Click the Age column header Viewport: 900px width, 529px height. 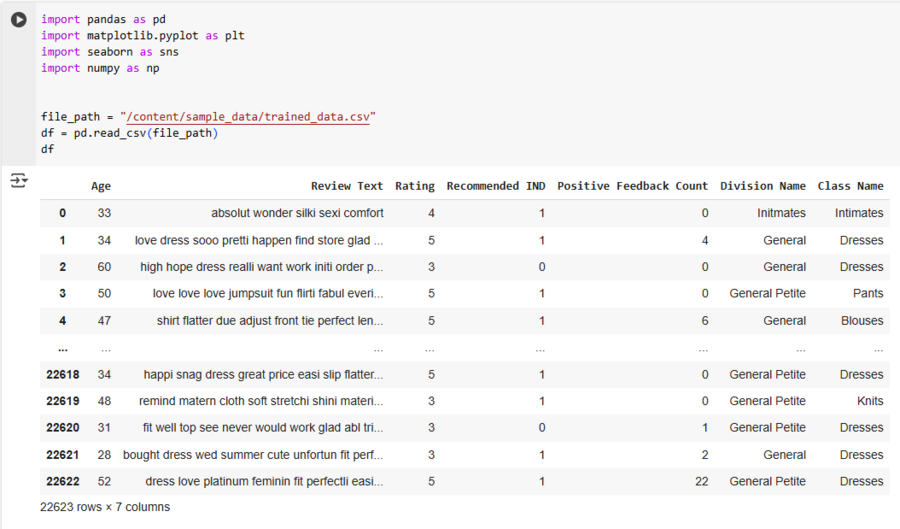tap(101, 186)
